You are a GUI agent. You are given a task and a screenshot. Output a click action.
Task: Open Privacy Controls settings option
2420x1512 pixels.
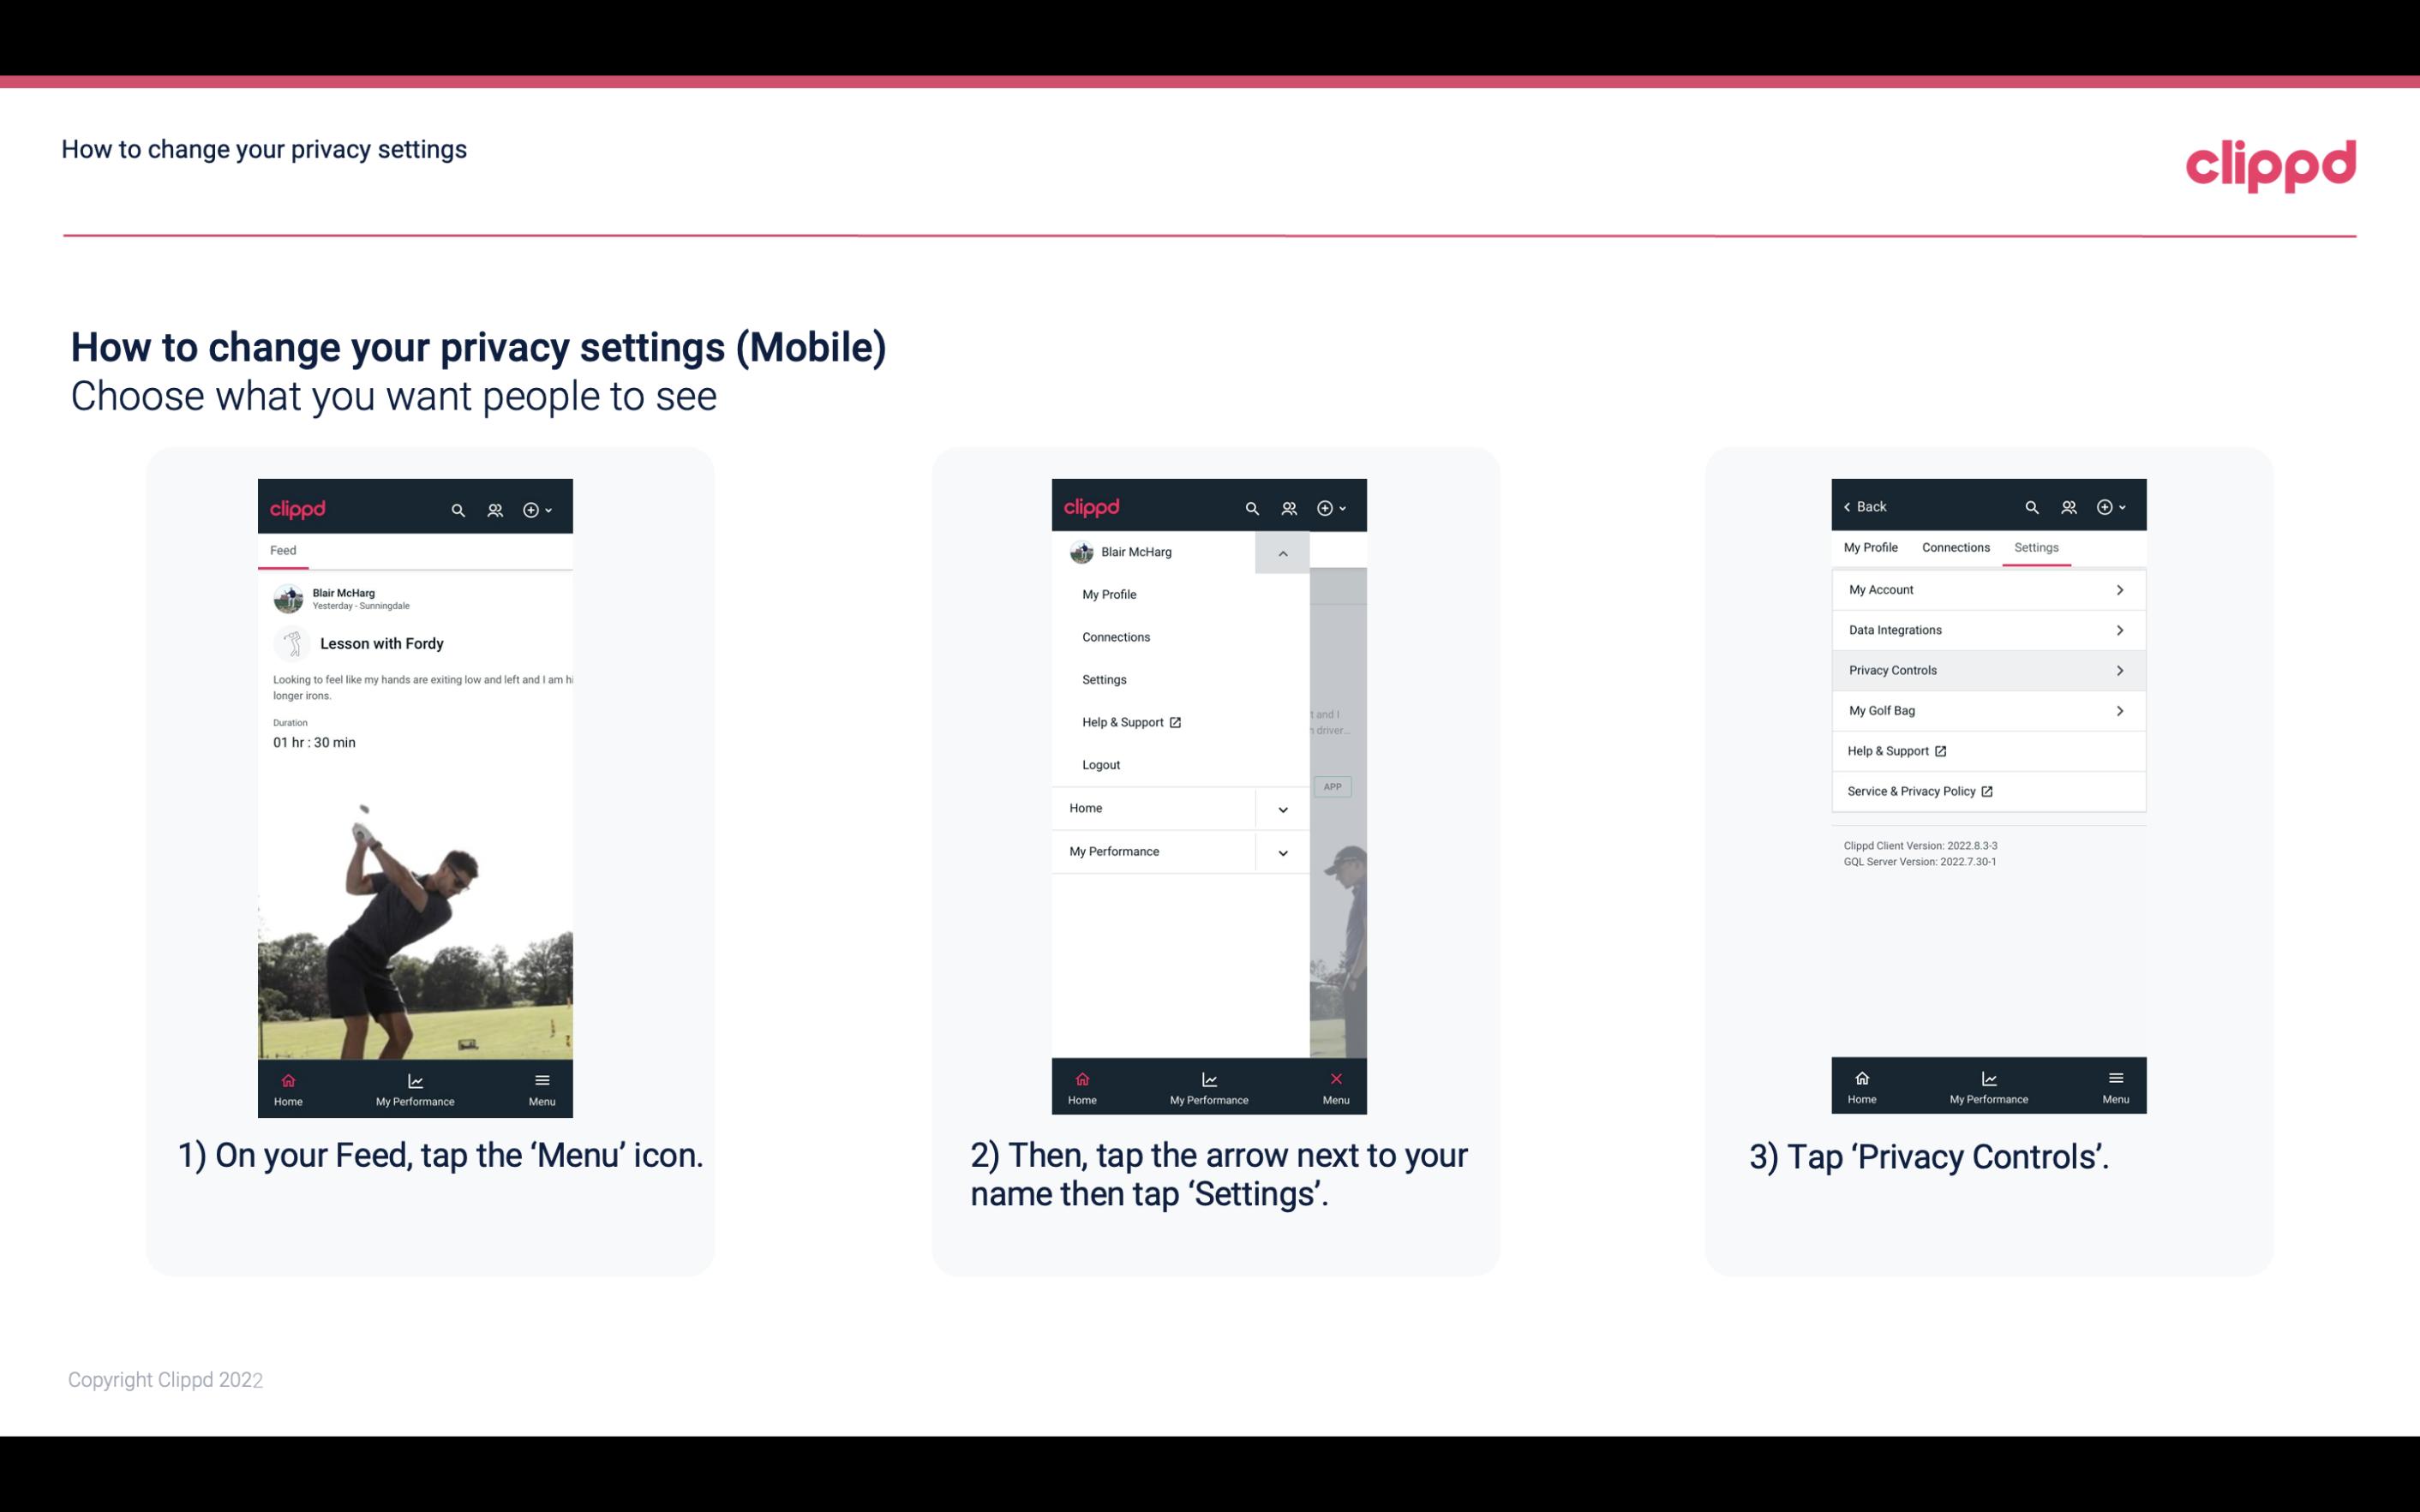coord(1986,669)
